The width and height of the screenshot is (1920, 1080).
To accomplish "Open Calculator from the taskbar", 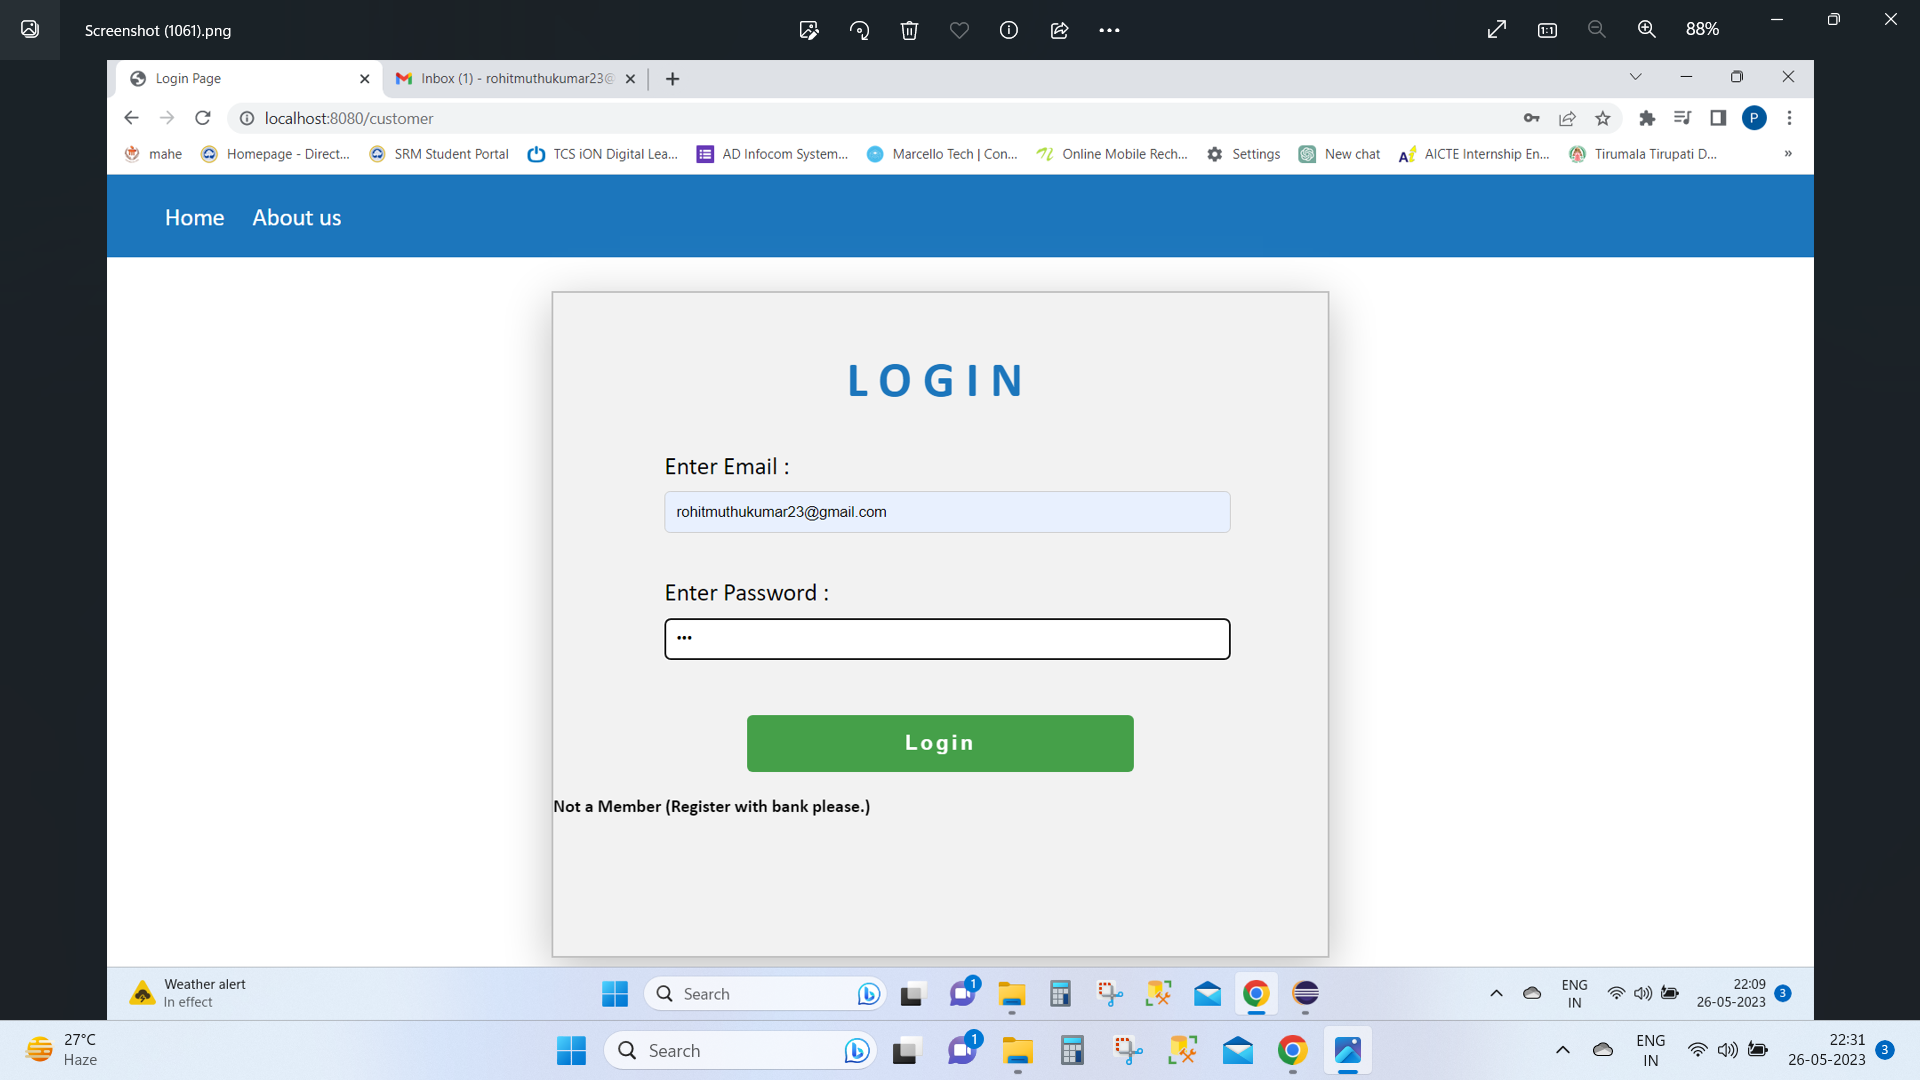I will click(1071, 1050).
